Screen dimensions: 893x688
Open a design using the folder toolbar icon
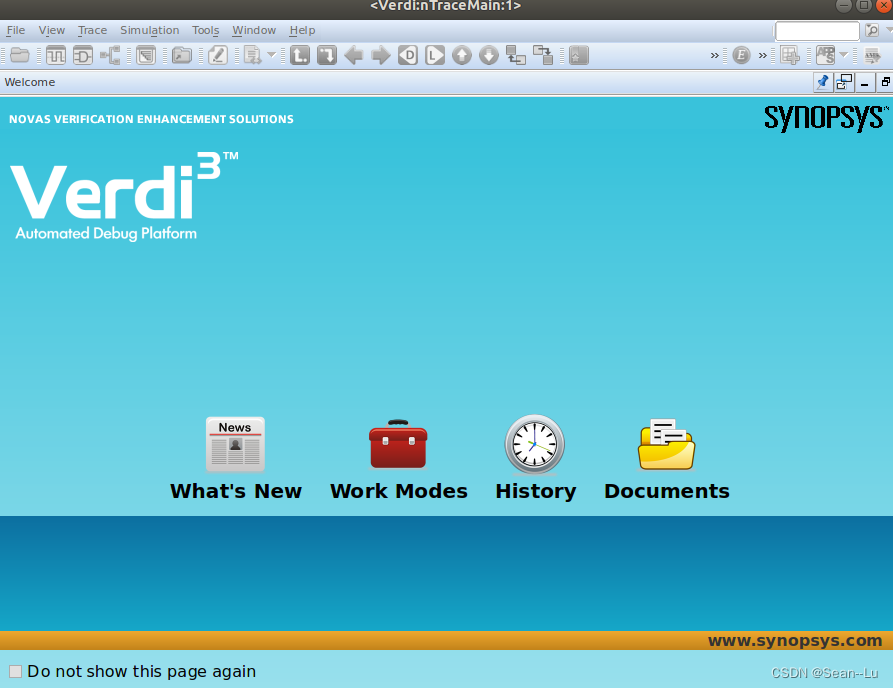[x=18, y=55]
